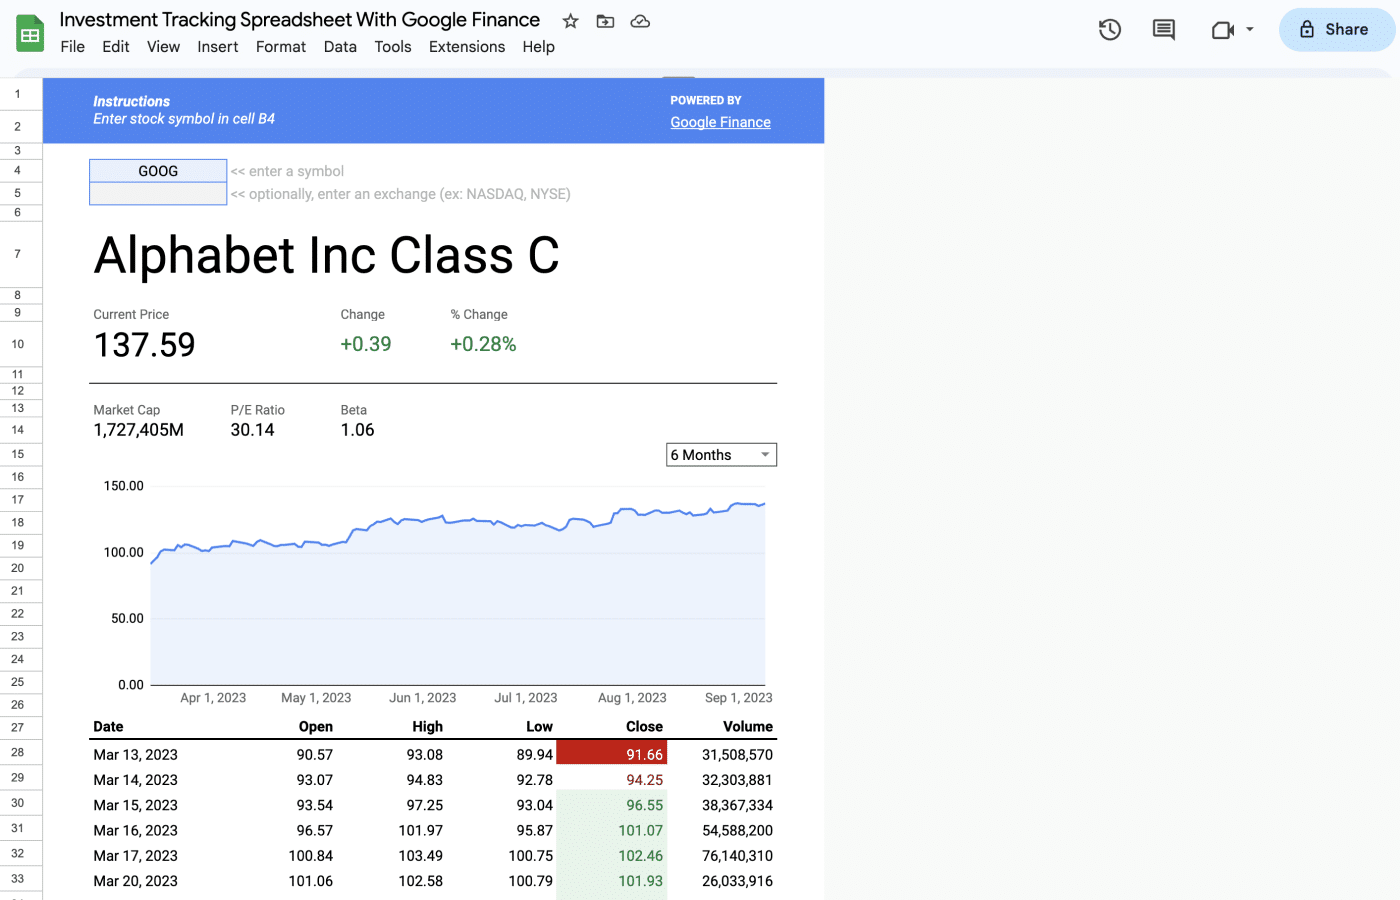
Task: Follow the Google Finance link
Action: tap(720, 122)
